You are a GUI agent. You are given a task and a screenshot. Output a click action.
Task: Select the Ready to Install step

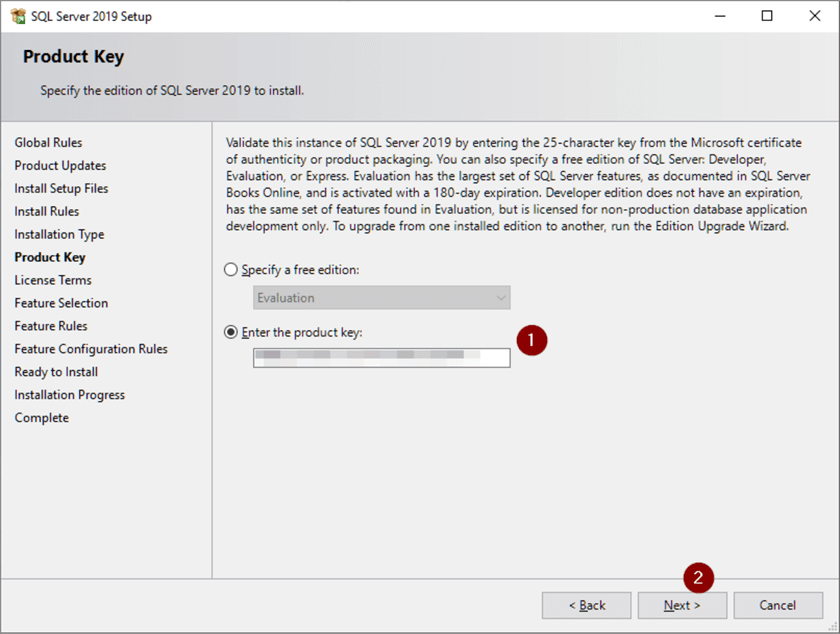pyautogui.click(x=55, y=372)
